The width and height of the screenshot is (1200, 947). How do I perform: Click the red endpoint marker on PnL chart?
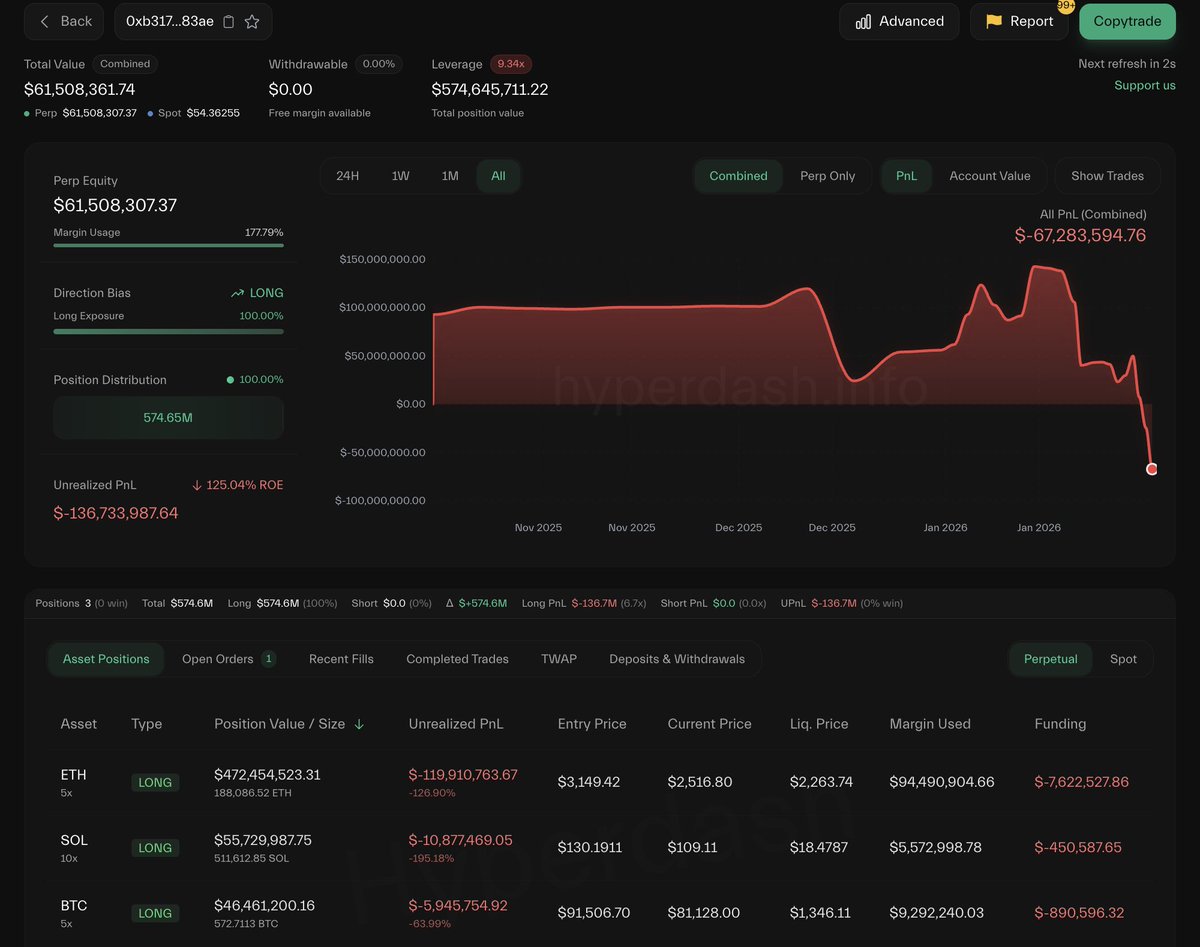coord(1151,469)
